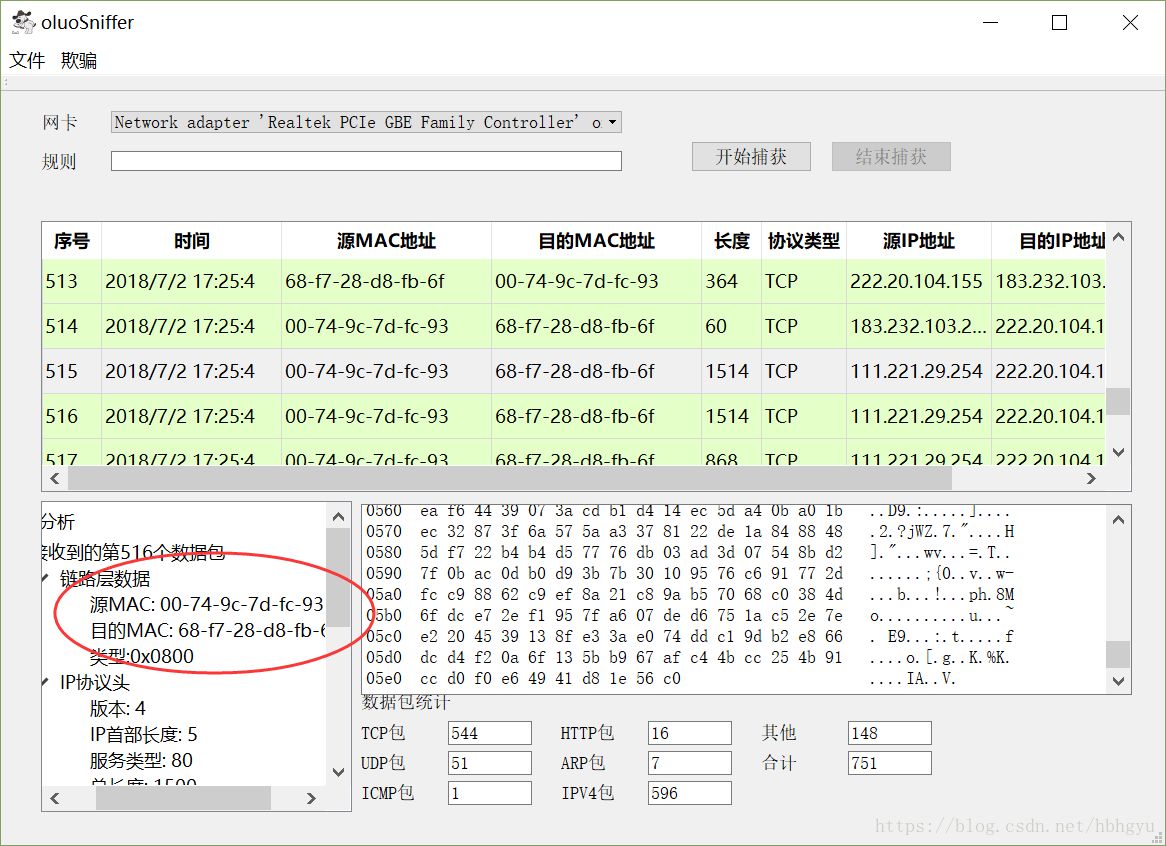Click hex dump scroll up arrow

pyautogui.click(x=1118, y=520)
